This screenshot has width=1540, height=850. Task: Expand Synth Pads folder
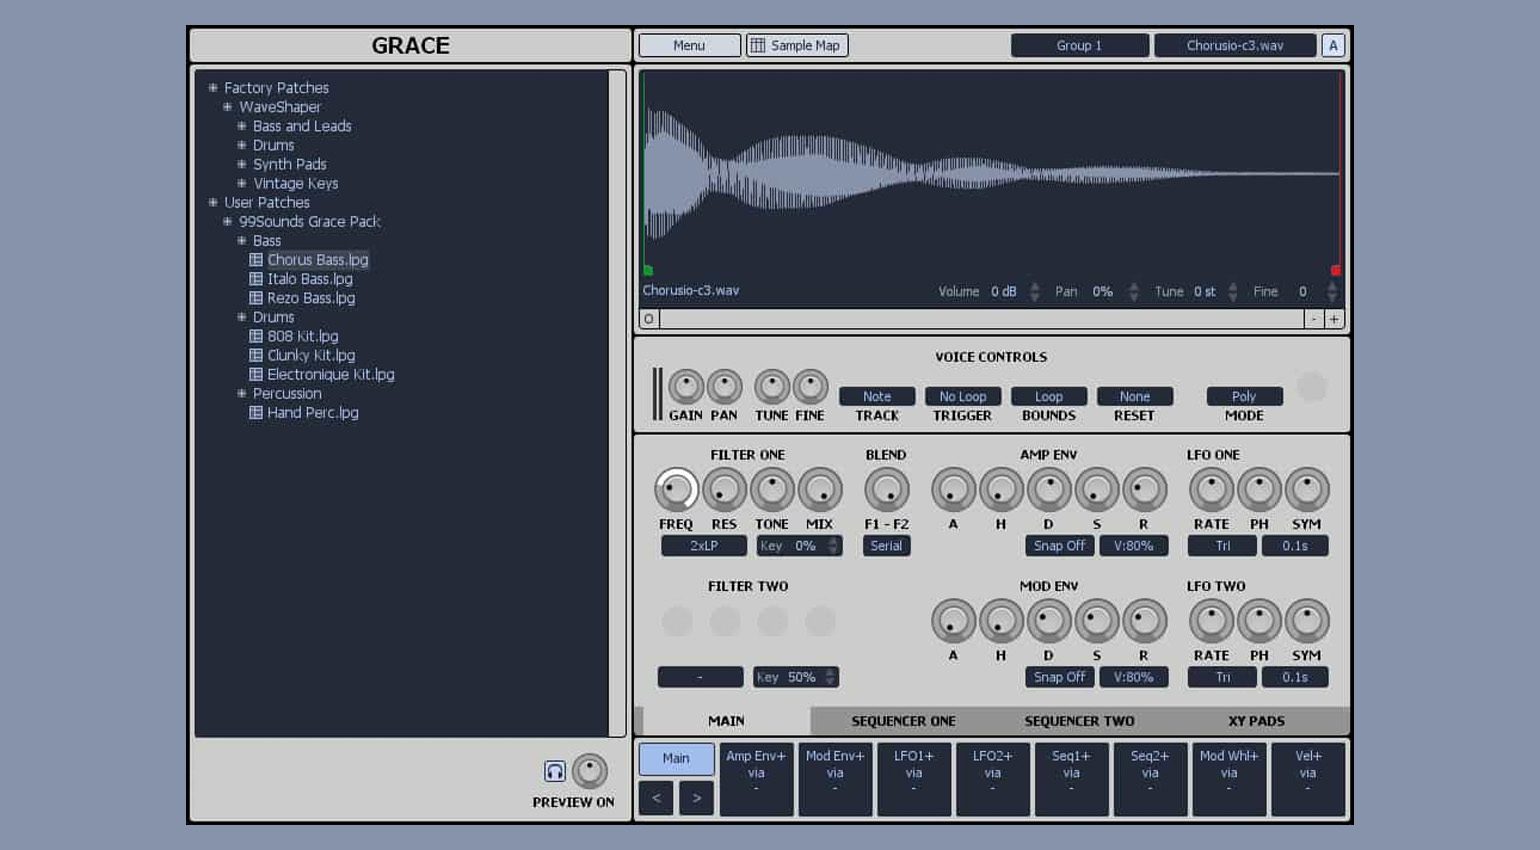pyautogui.click(x=241, y=164)
